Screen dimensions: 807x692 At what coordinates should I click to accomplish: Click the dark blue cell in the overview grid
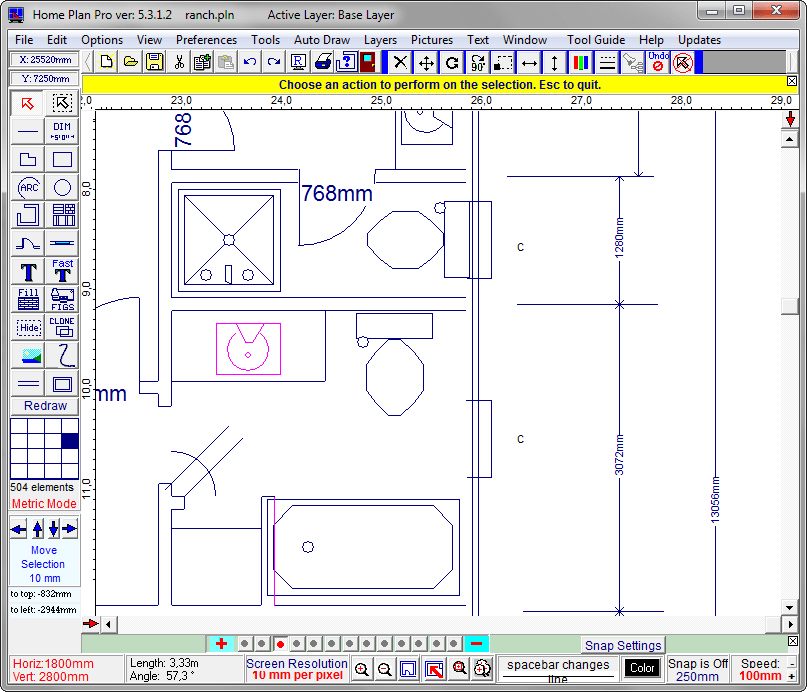point(70,441)
